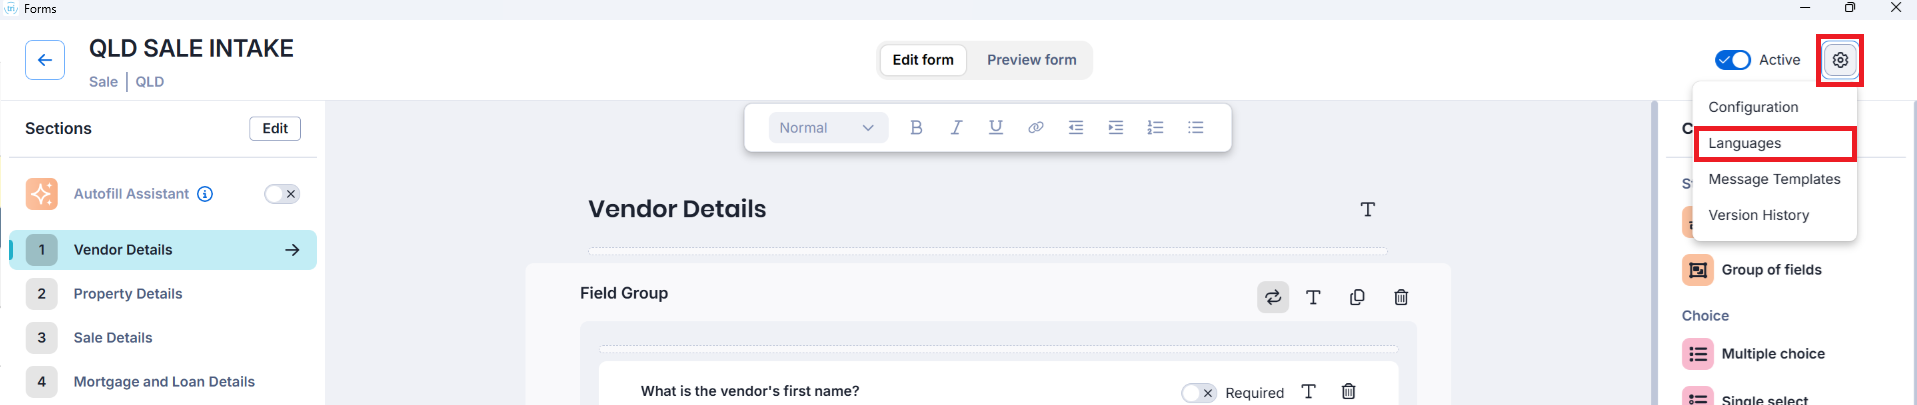The width and height of the screenshot is (1917, 405).
Task: Toggle Required for vendor's first name
Action: (1198, 393)
